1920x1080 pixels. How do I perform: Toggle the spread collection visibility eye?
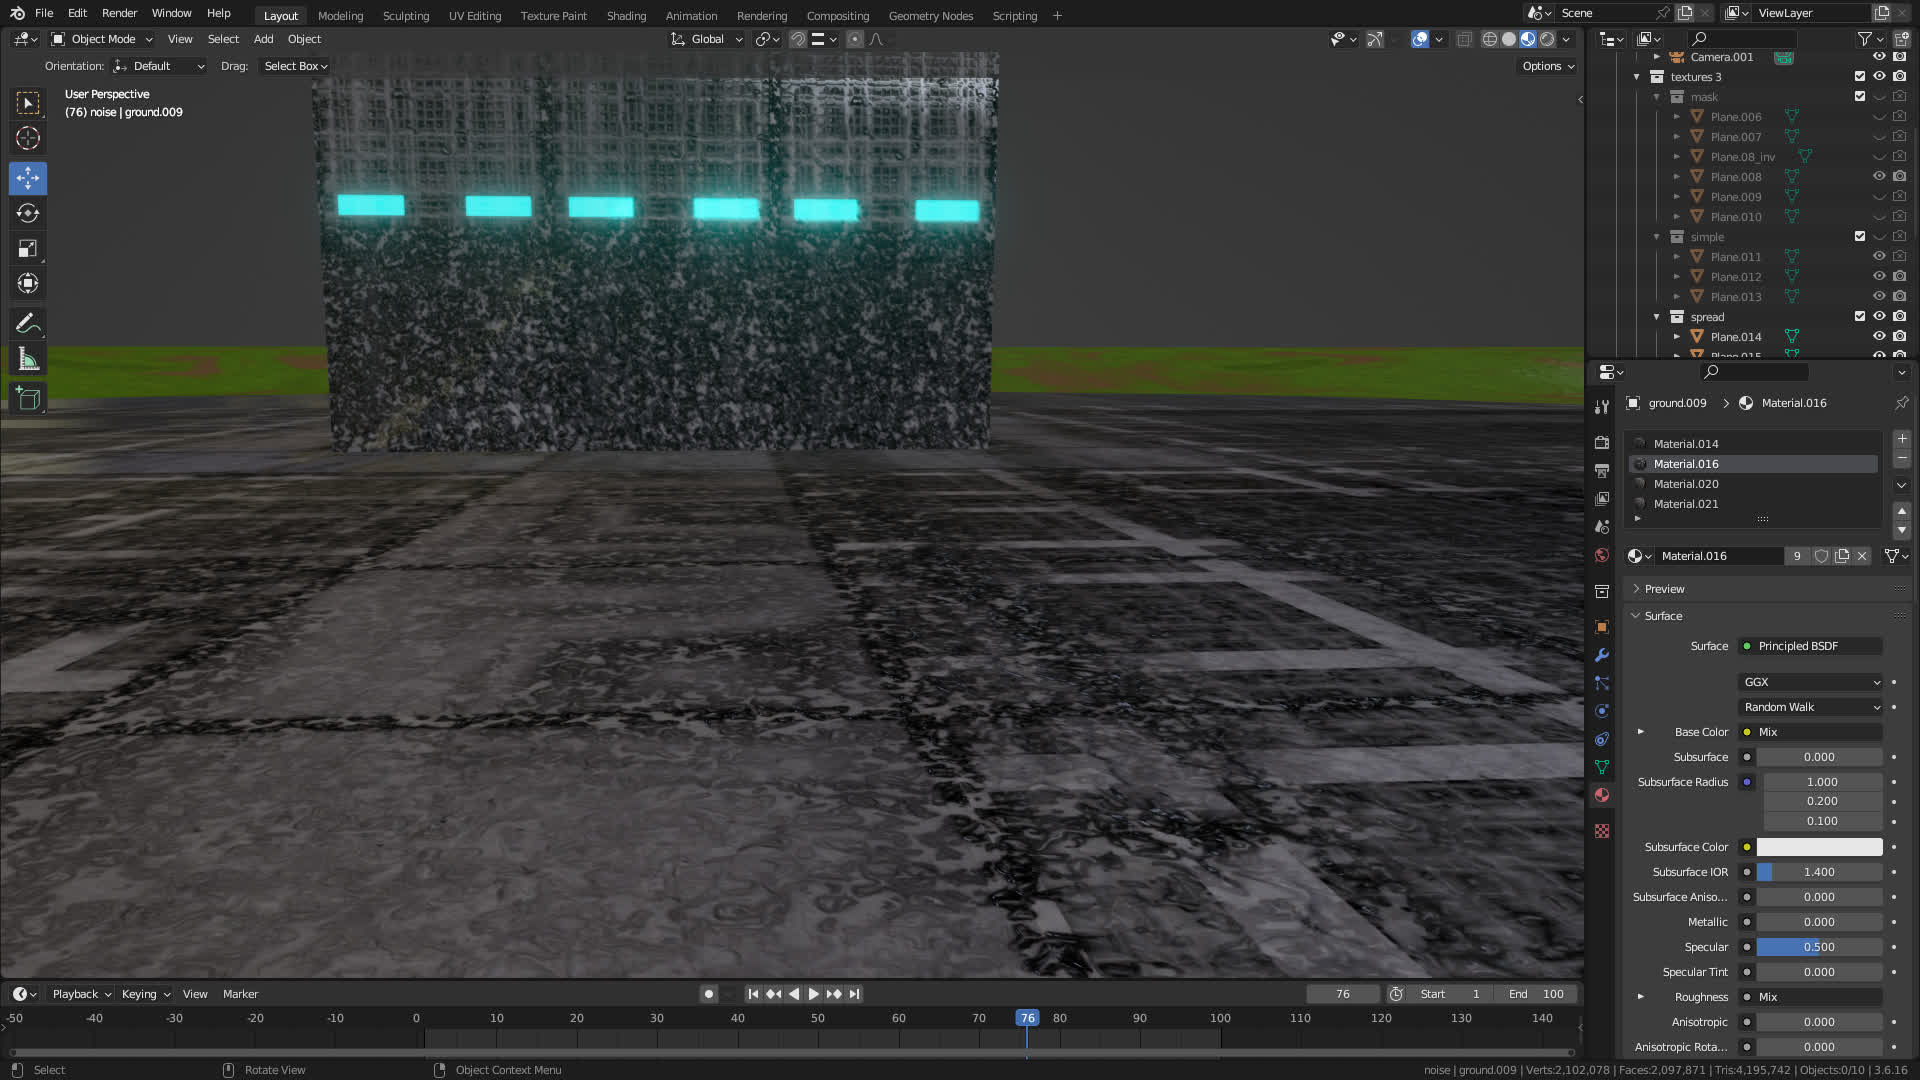coord(1879,317)
